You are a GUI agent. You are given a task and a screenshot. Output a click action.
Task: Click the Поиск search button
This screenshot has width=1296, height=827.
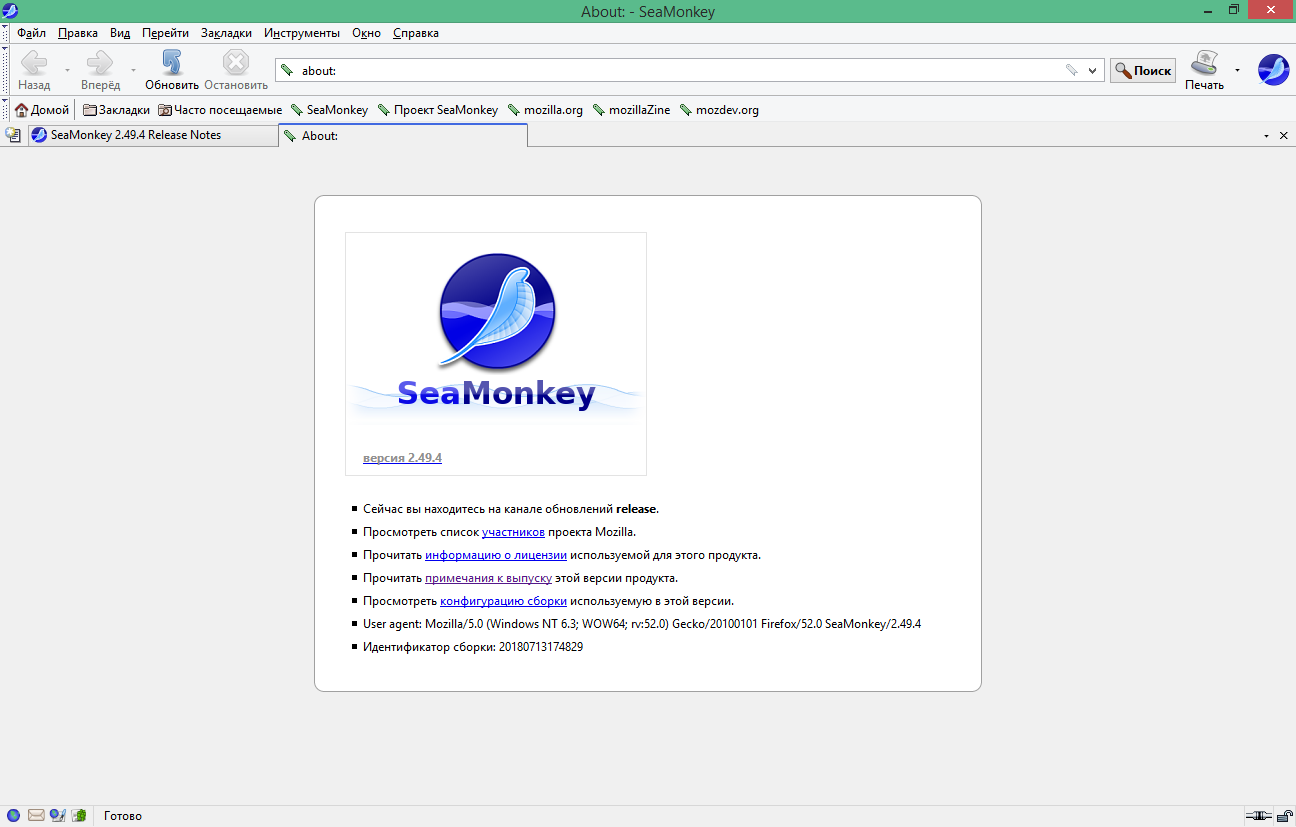[1142, 71]
